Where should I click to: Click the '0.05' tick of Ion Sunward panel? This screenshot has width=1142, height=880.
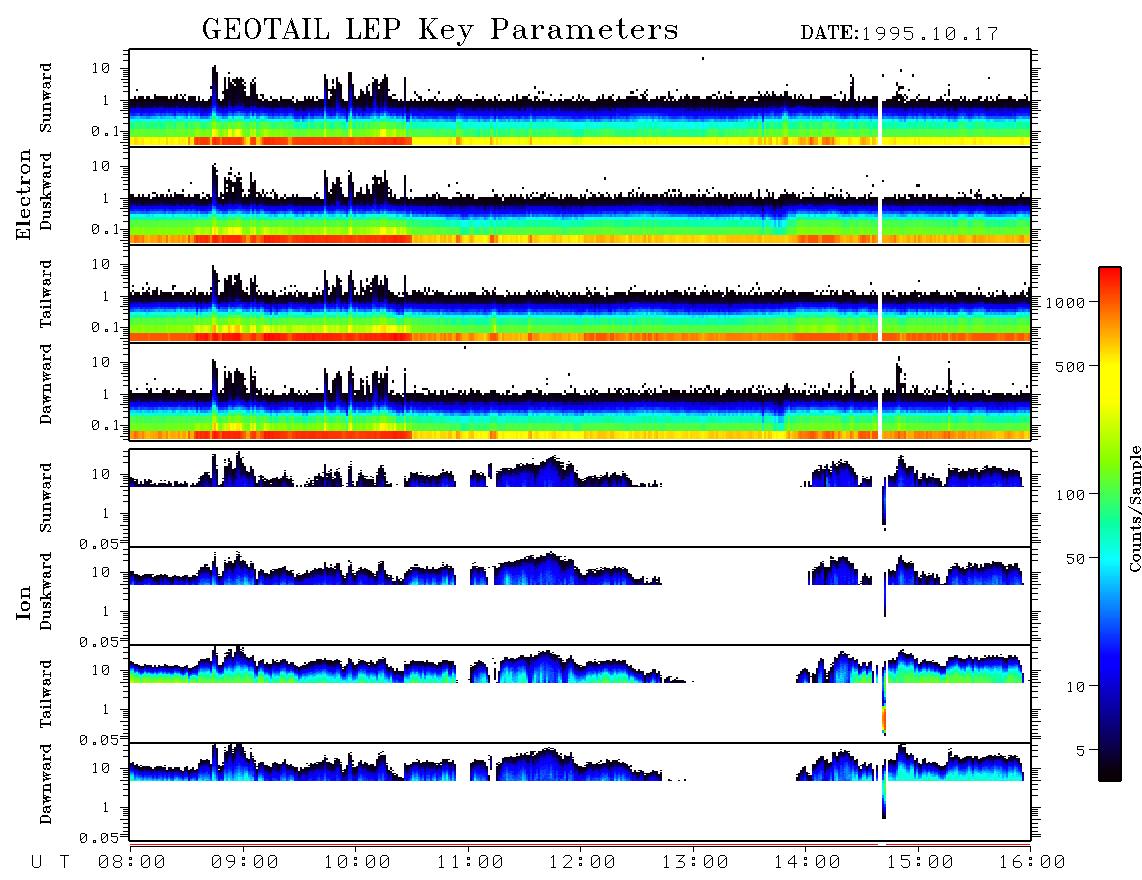coord(99,543)
